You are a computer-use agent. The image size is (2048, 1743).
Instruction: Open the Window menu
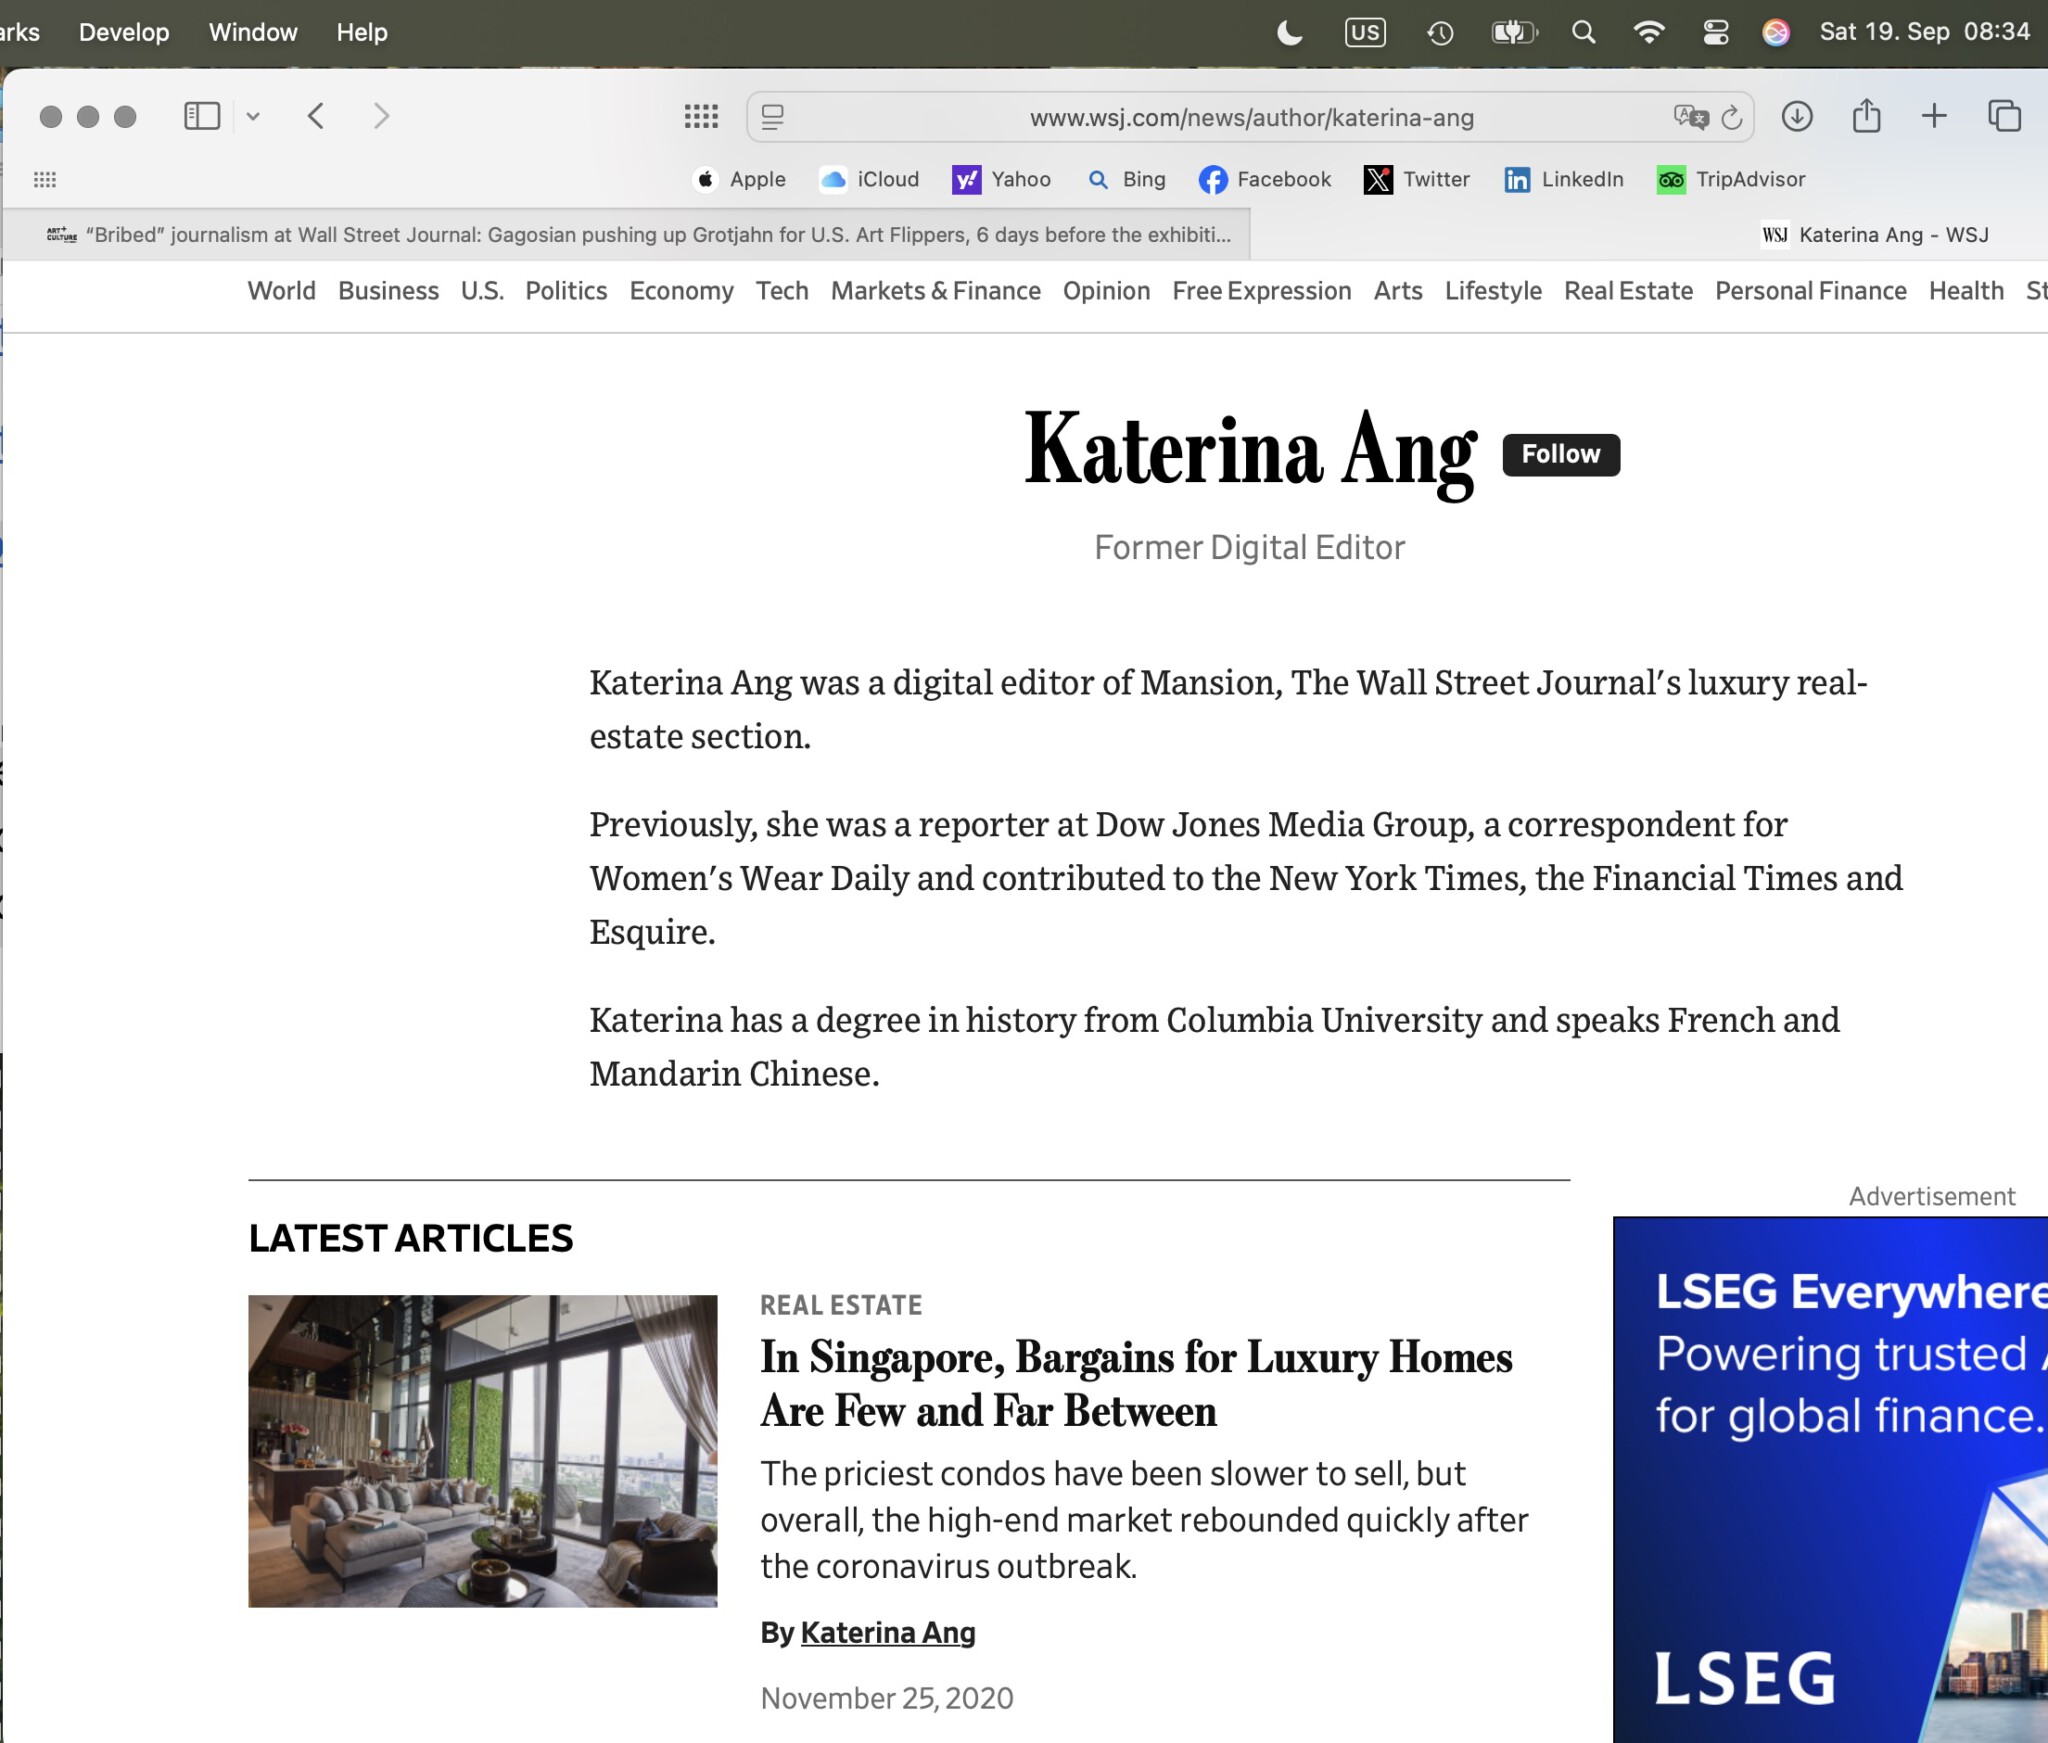[x=253, y=32]
